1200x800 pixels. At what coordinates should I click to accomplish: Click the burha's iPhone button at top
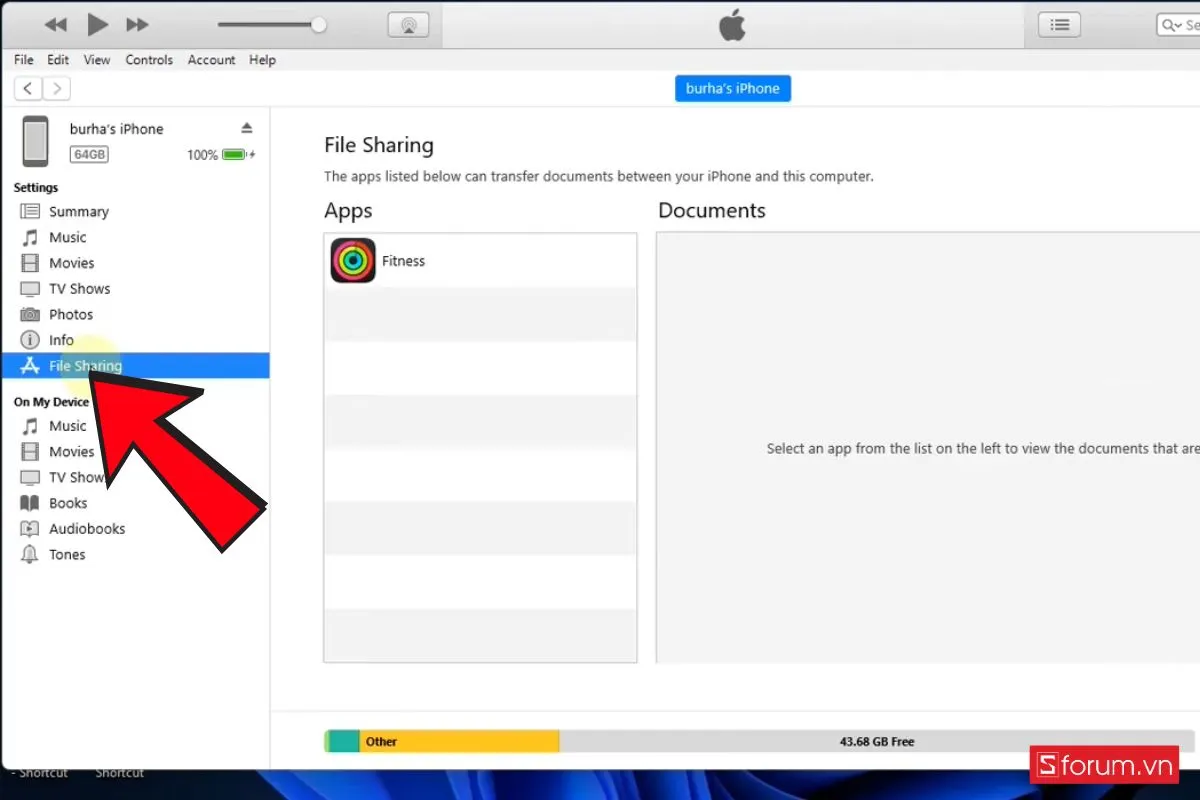pos(733,88)
